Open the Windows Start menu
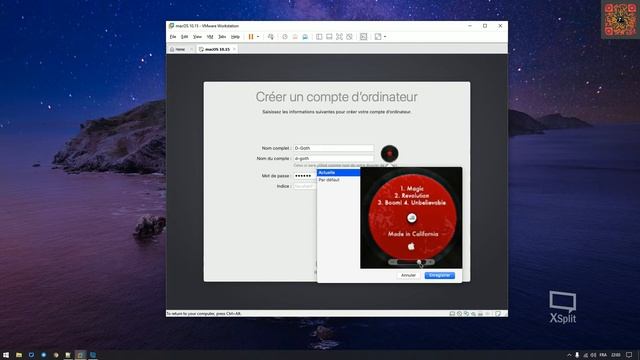This screenshot has width=640, height=360. [6, 355]
